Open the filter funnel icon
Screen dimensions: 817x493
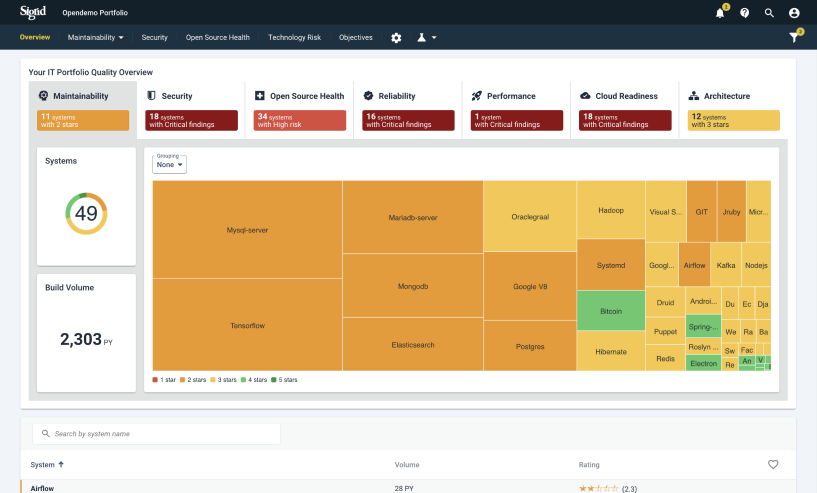(794, 38)
